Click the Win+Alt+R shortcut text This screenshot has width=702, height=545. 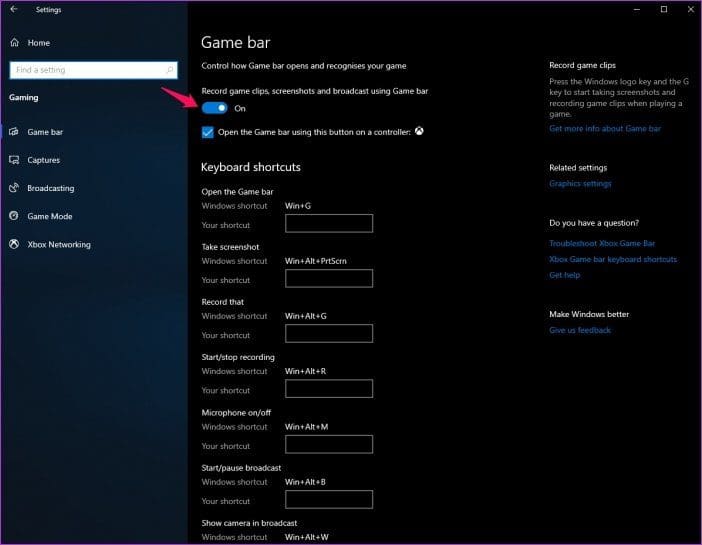[305, 371]
